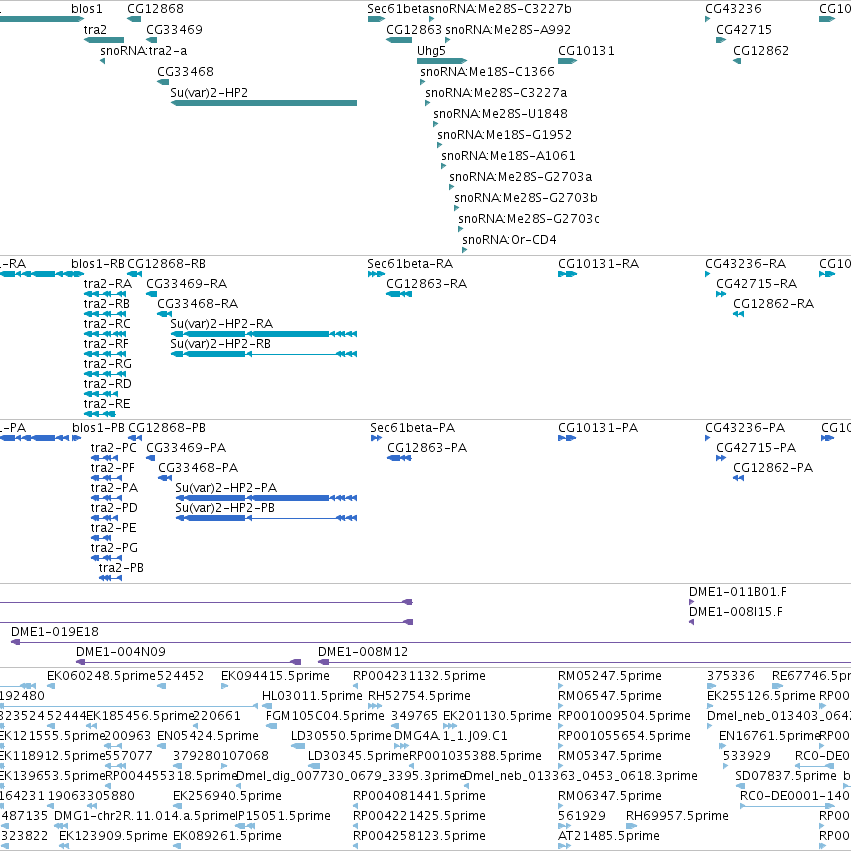Image resolution: width=851 pixels, height=851 pixels.
Task: Select the CG12863 gene label
Action: click(414, 30)
